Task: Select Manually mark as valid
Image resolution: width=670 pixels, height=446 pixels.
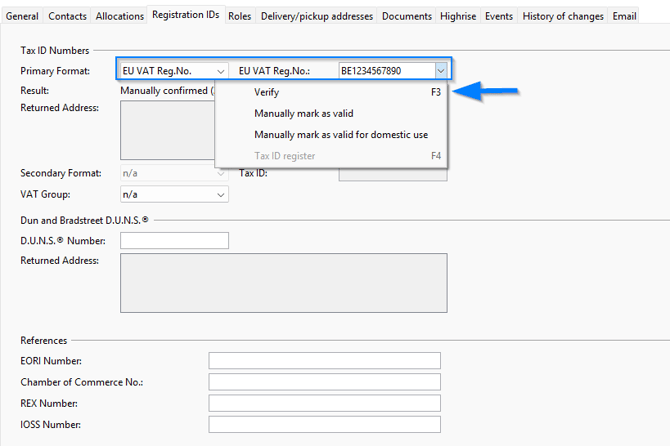Action: (304, 113)
